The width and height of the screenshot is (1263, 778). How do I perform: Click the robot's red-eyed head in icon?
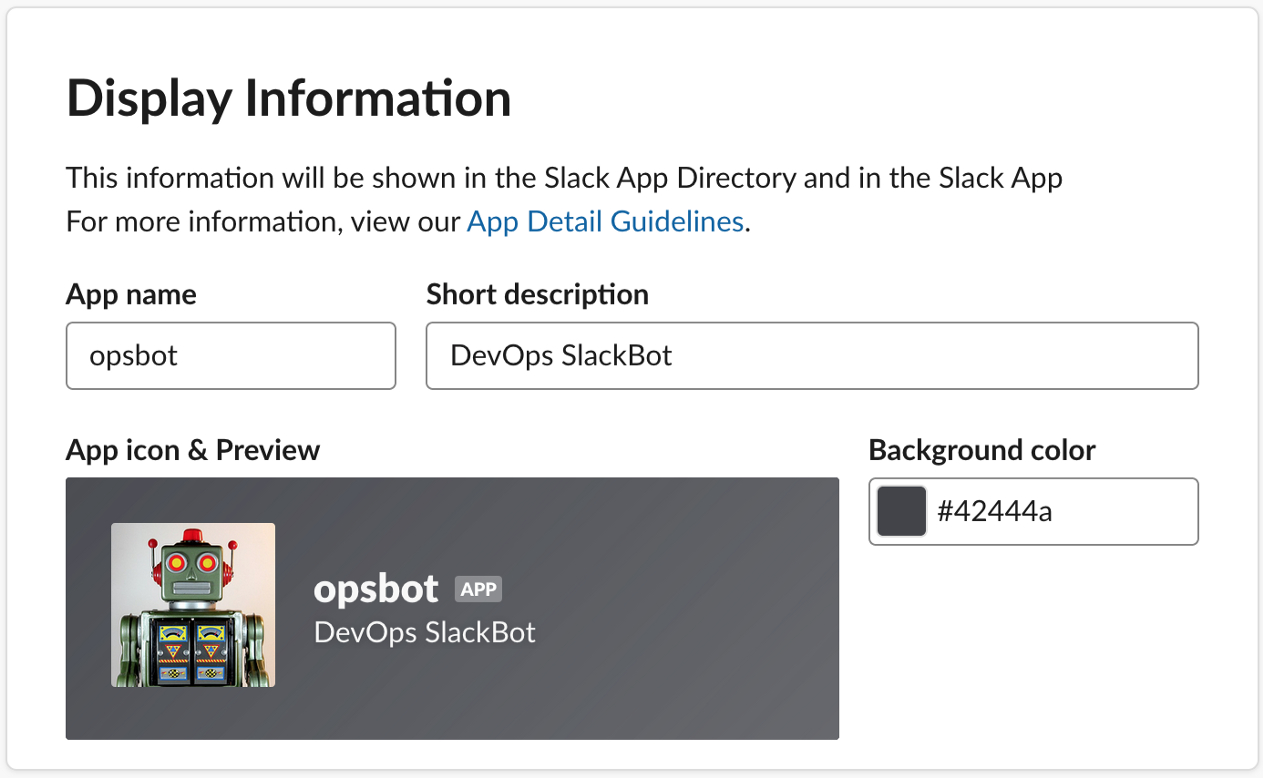pos(193,565)
